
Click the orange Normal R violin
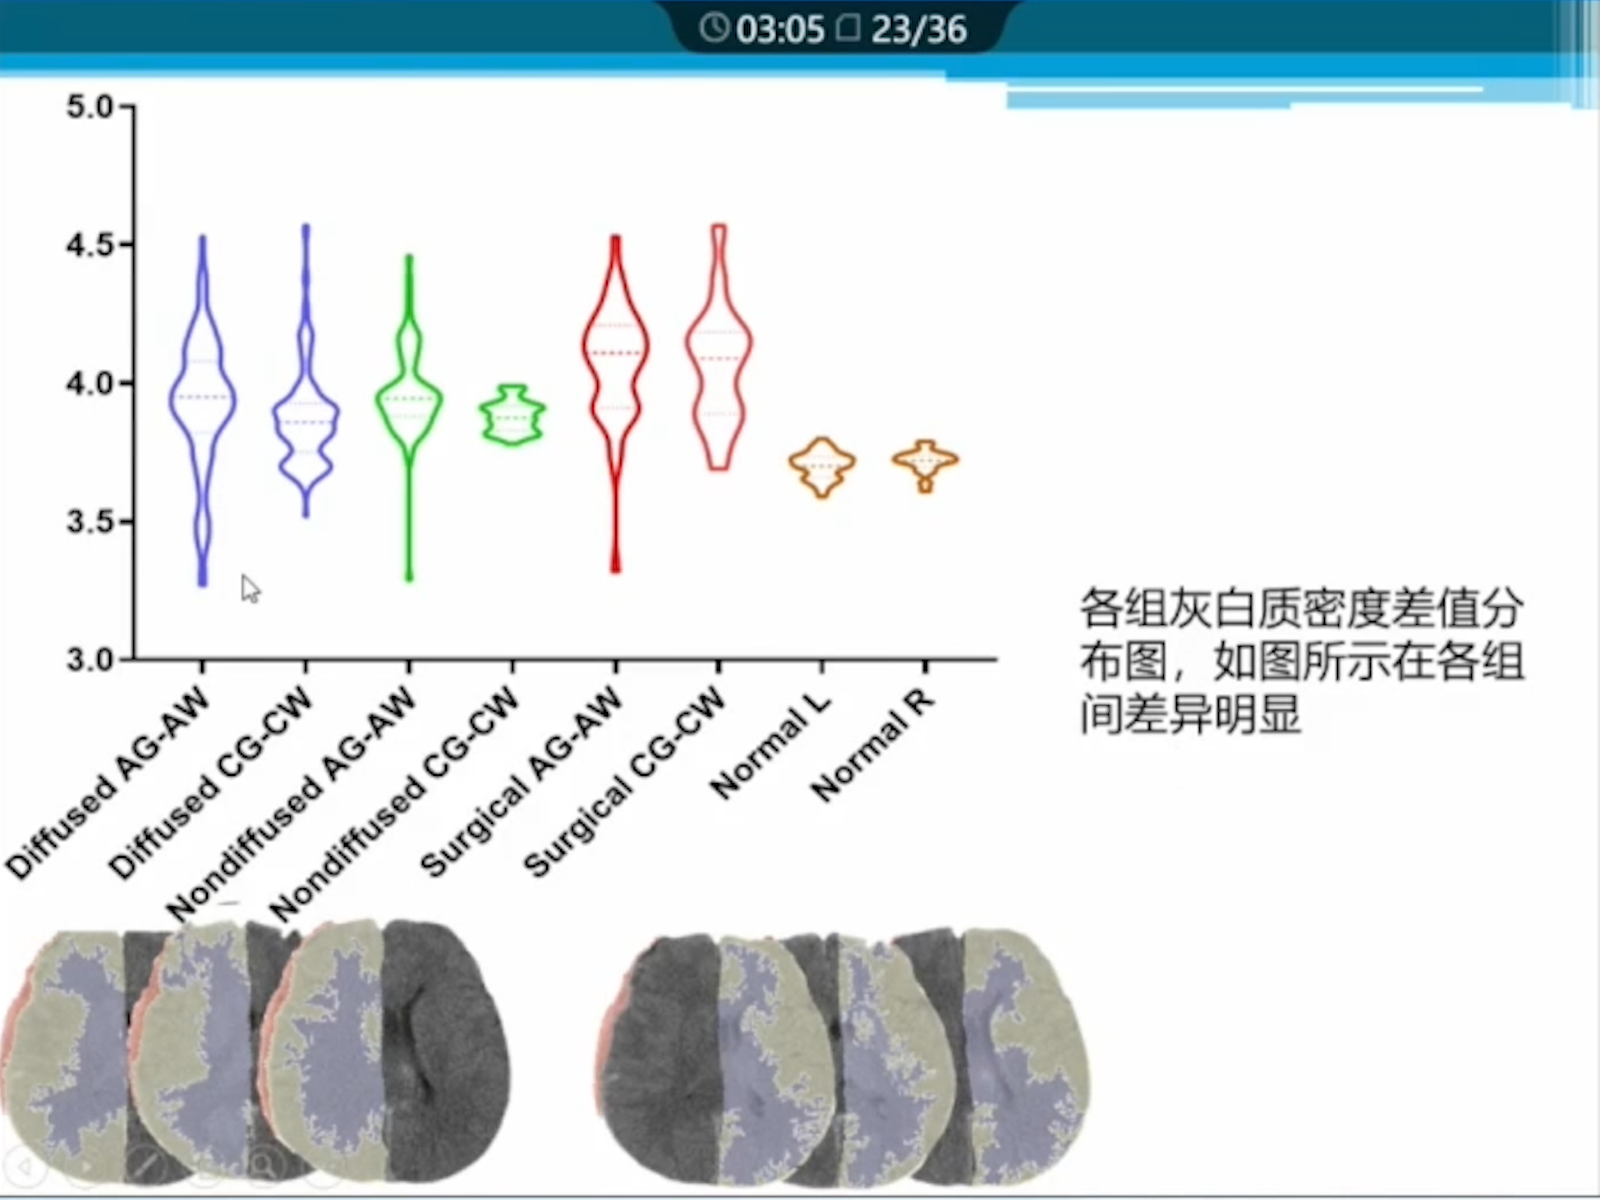click(x=926, y=462)
